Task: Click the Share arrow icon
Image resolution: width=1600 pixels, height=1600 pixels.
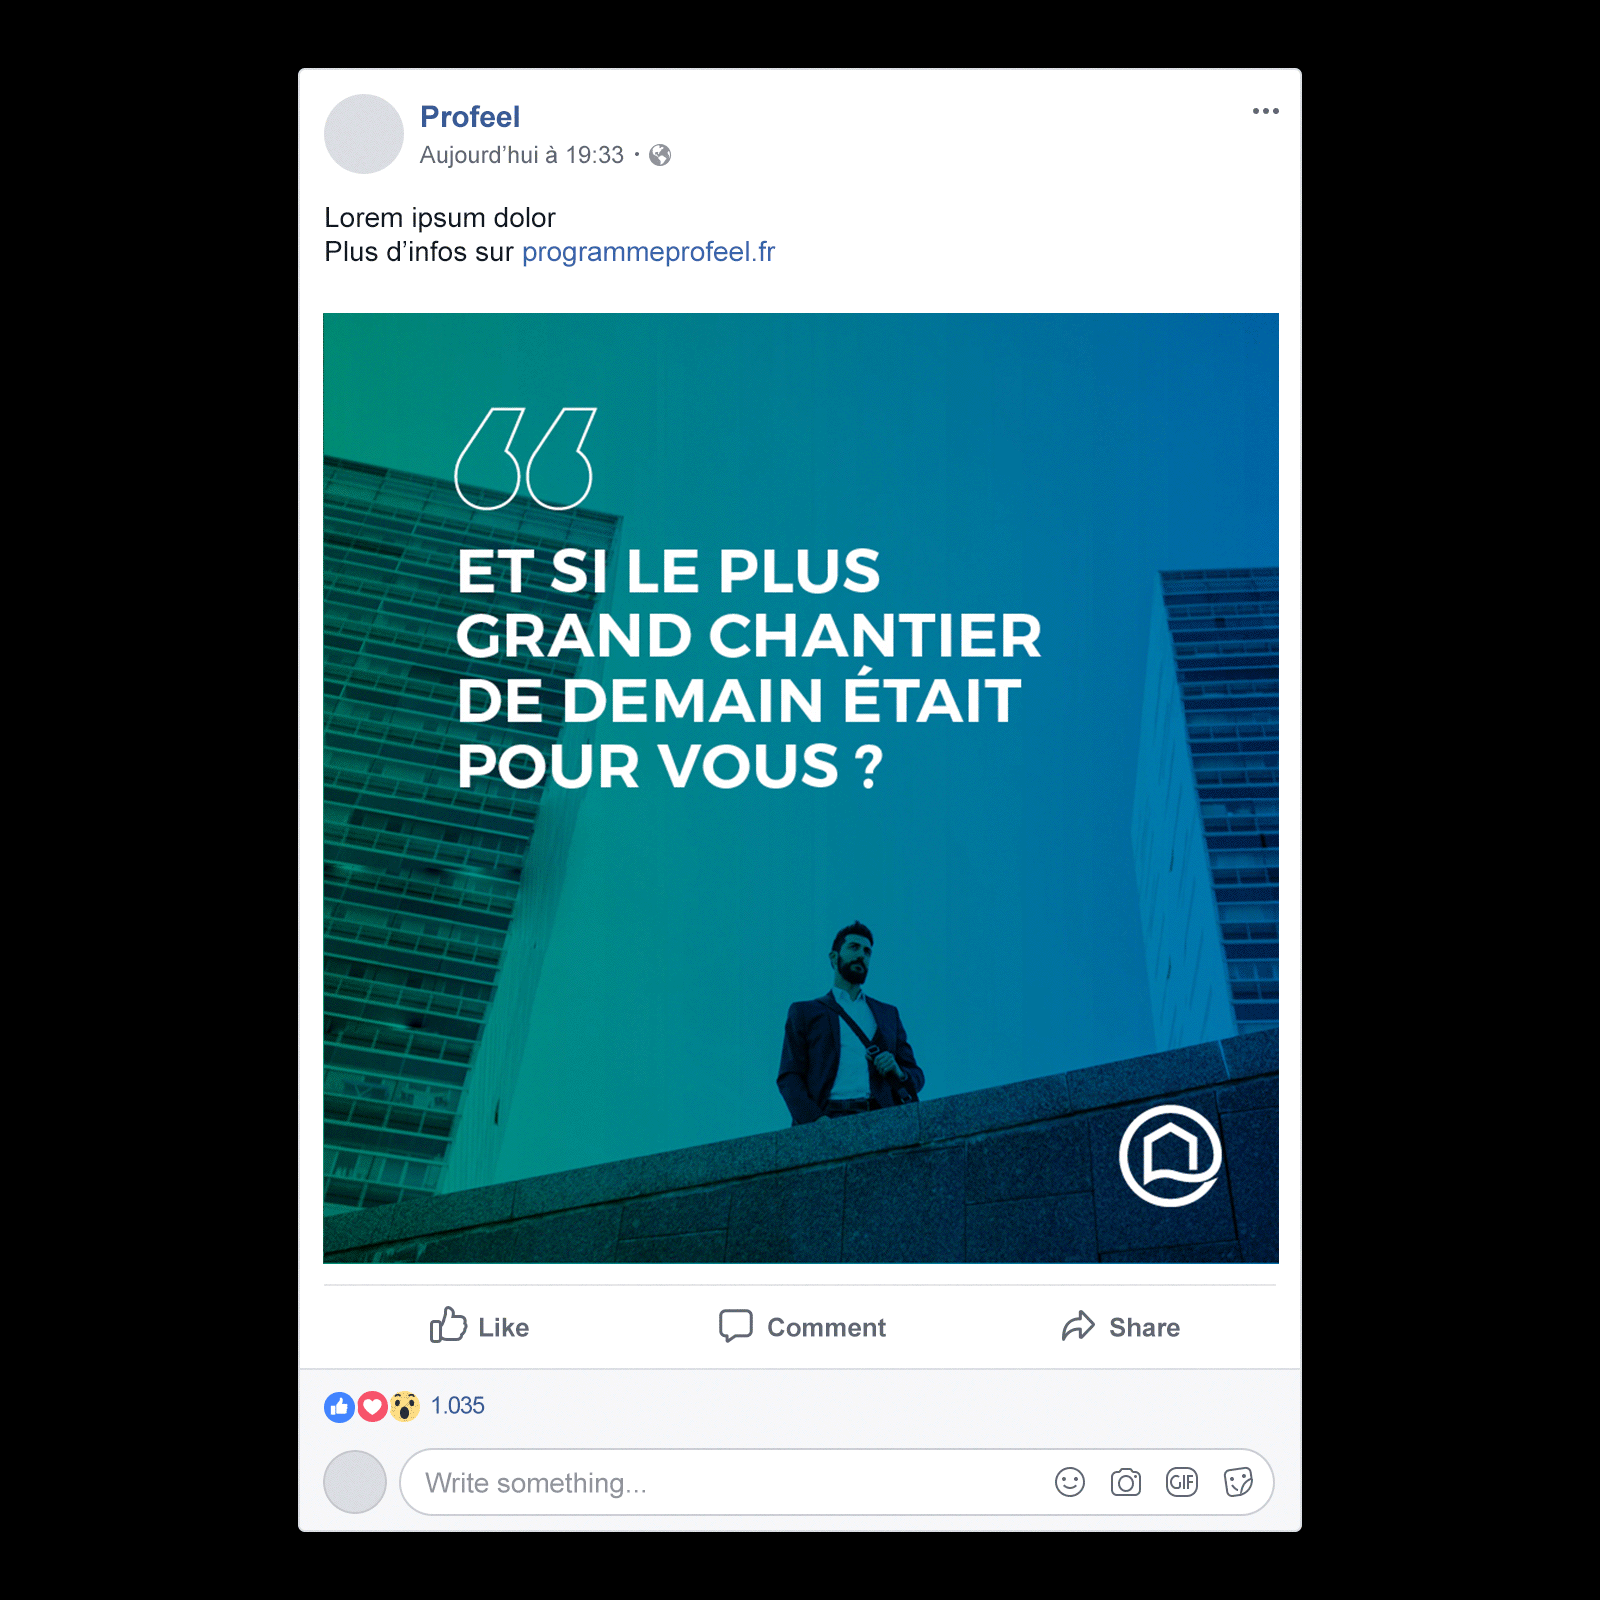Action: 1078,1326
